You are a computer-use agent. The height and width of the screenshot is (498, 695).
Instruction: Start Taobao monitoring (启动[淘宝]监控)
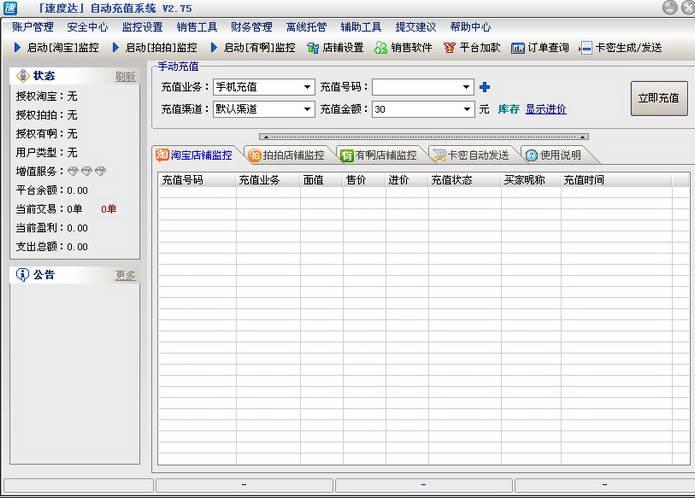56,47
